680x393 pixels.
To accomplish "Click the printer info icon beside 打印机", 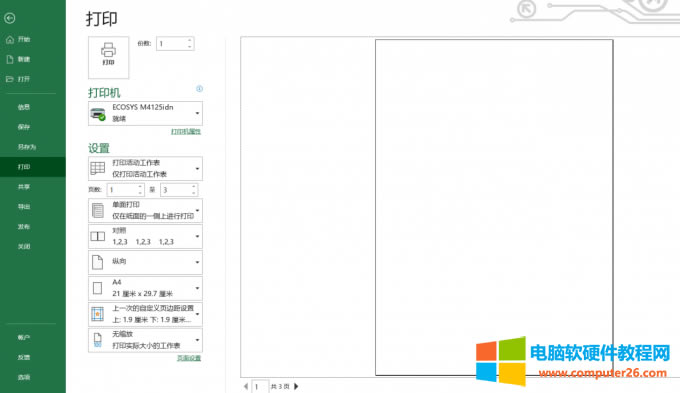I will click(199, 89).
